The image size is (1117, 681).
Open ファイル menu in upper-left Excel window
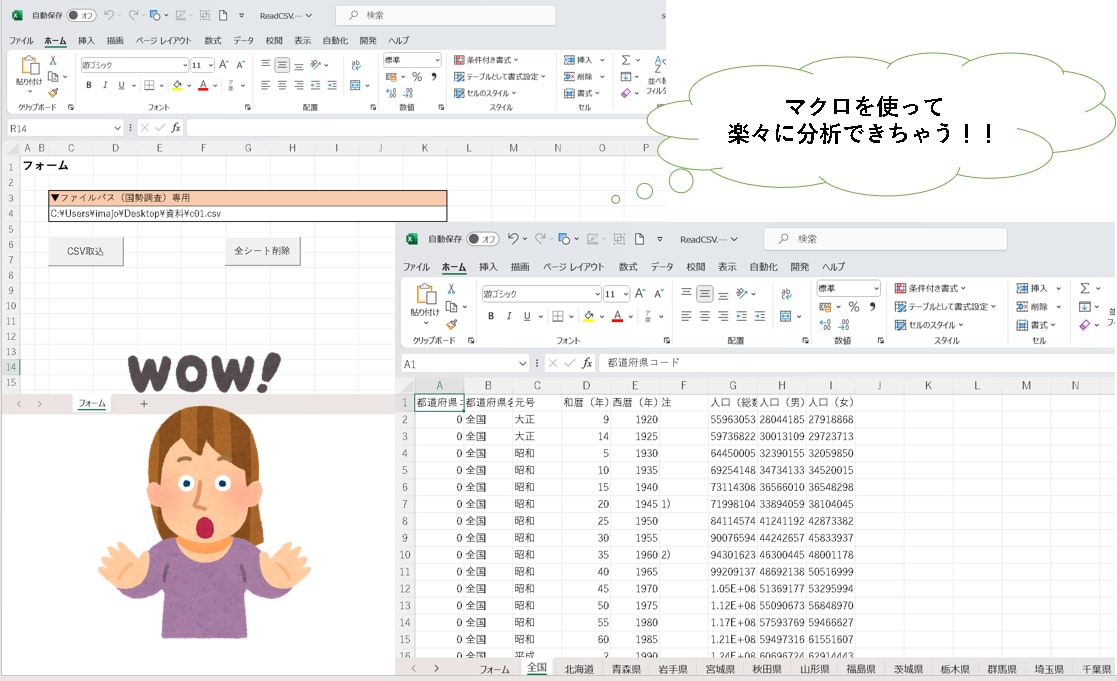(21, 41)
